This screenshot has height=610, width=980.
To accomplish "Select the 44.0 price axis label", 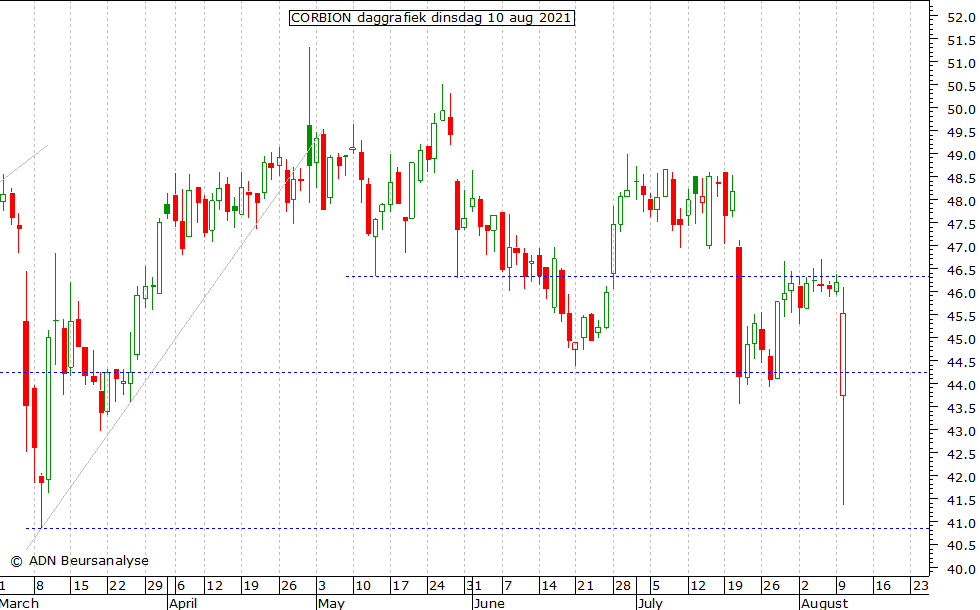I will click(x=961, y=386).
